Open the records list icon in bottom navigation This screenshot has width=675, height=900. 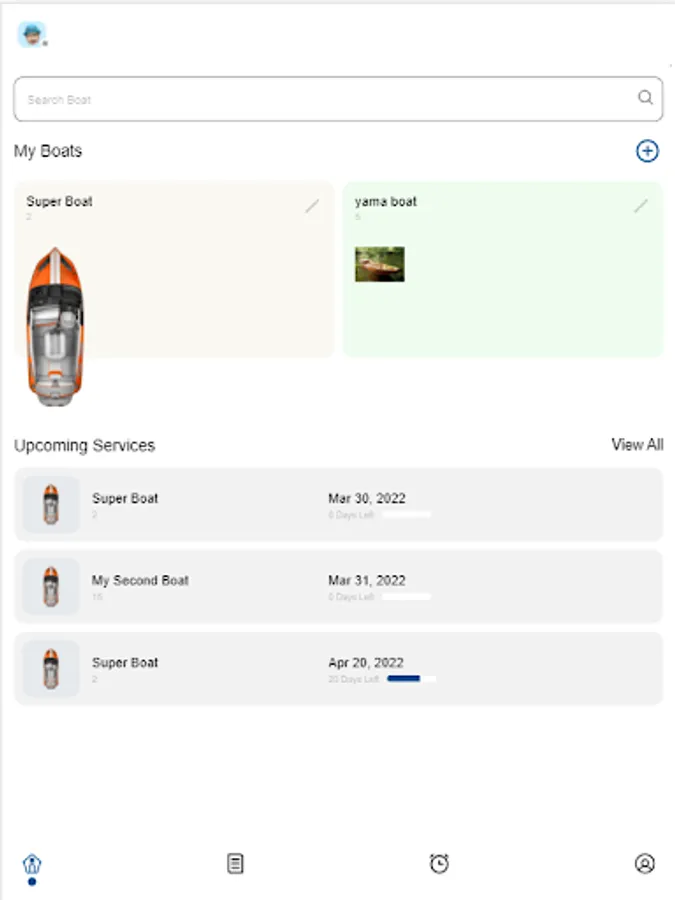pos(236,863)
